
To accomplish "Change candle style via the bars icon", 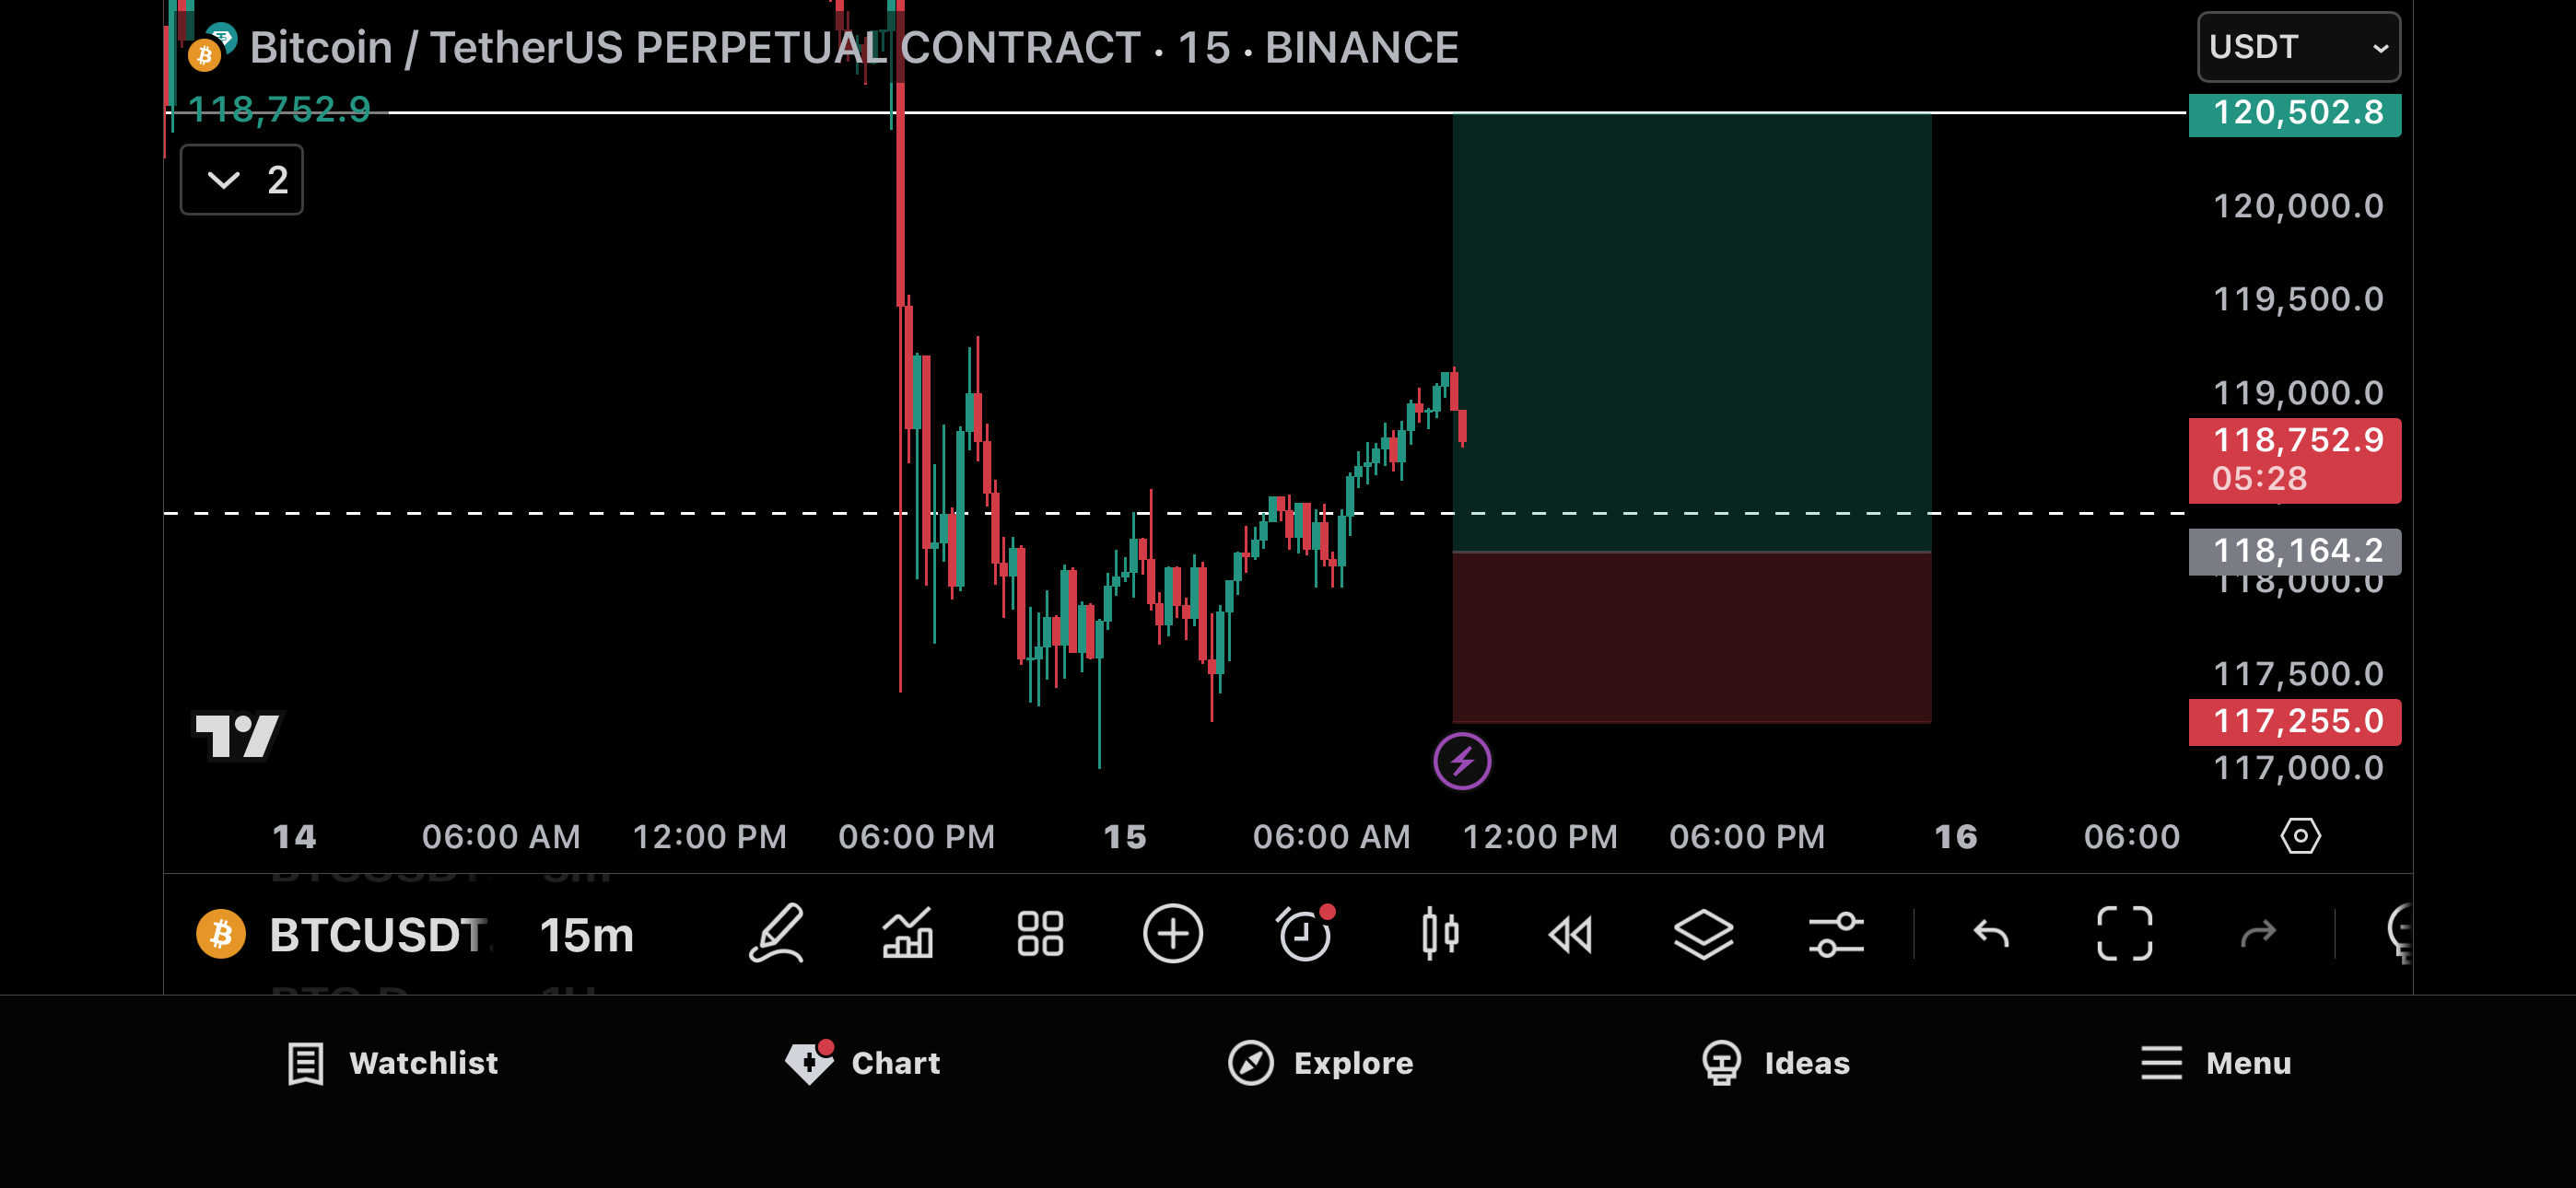I will click(x=1440, y=935).
